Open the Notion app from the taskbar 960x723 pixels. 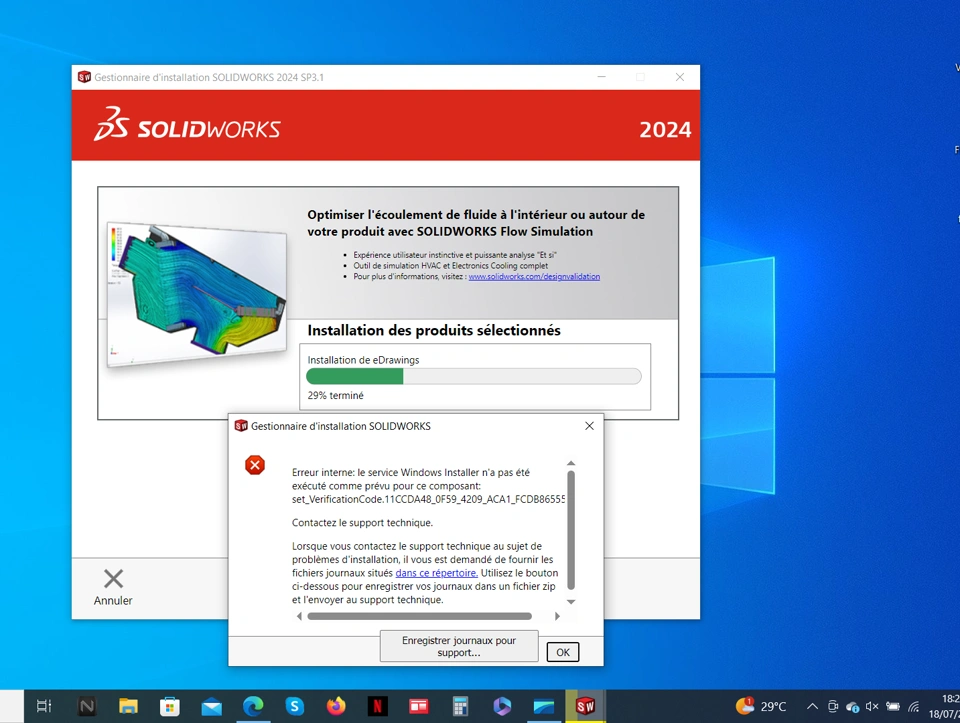tap(87, 706)
